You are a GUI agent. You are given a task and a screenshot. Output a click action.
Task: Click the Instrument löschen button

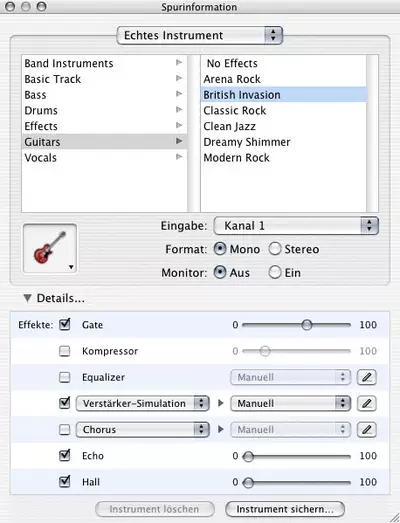pyautogui.click(x=154, y=509)
